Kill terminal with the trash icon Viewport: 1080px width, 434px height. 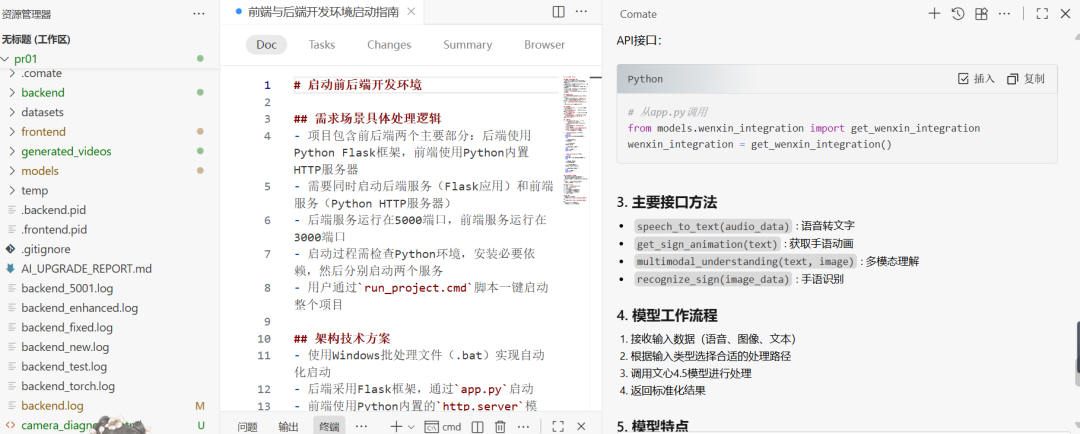point(501,426)
